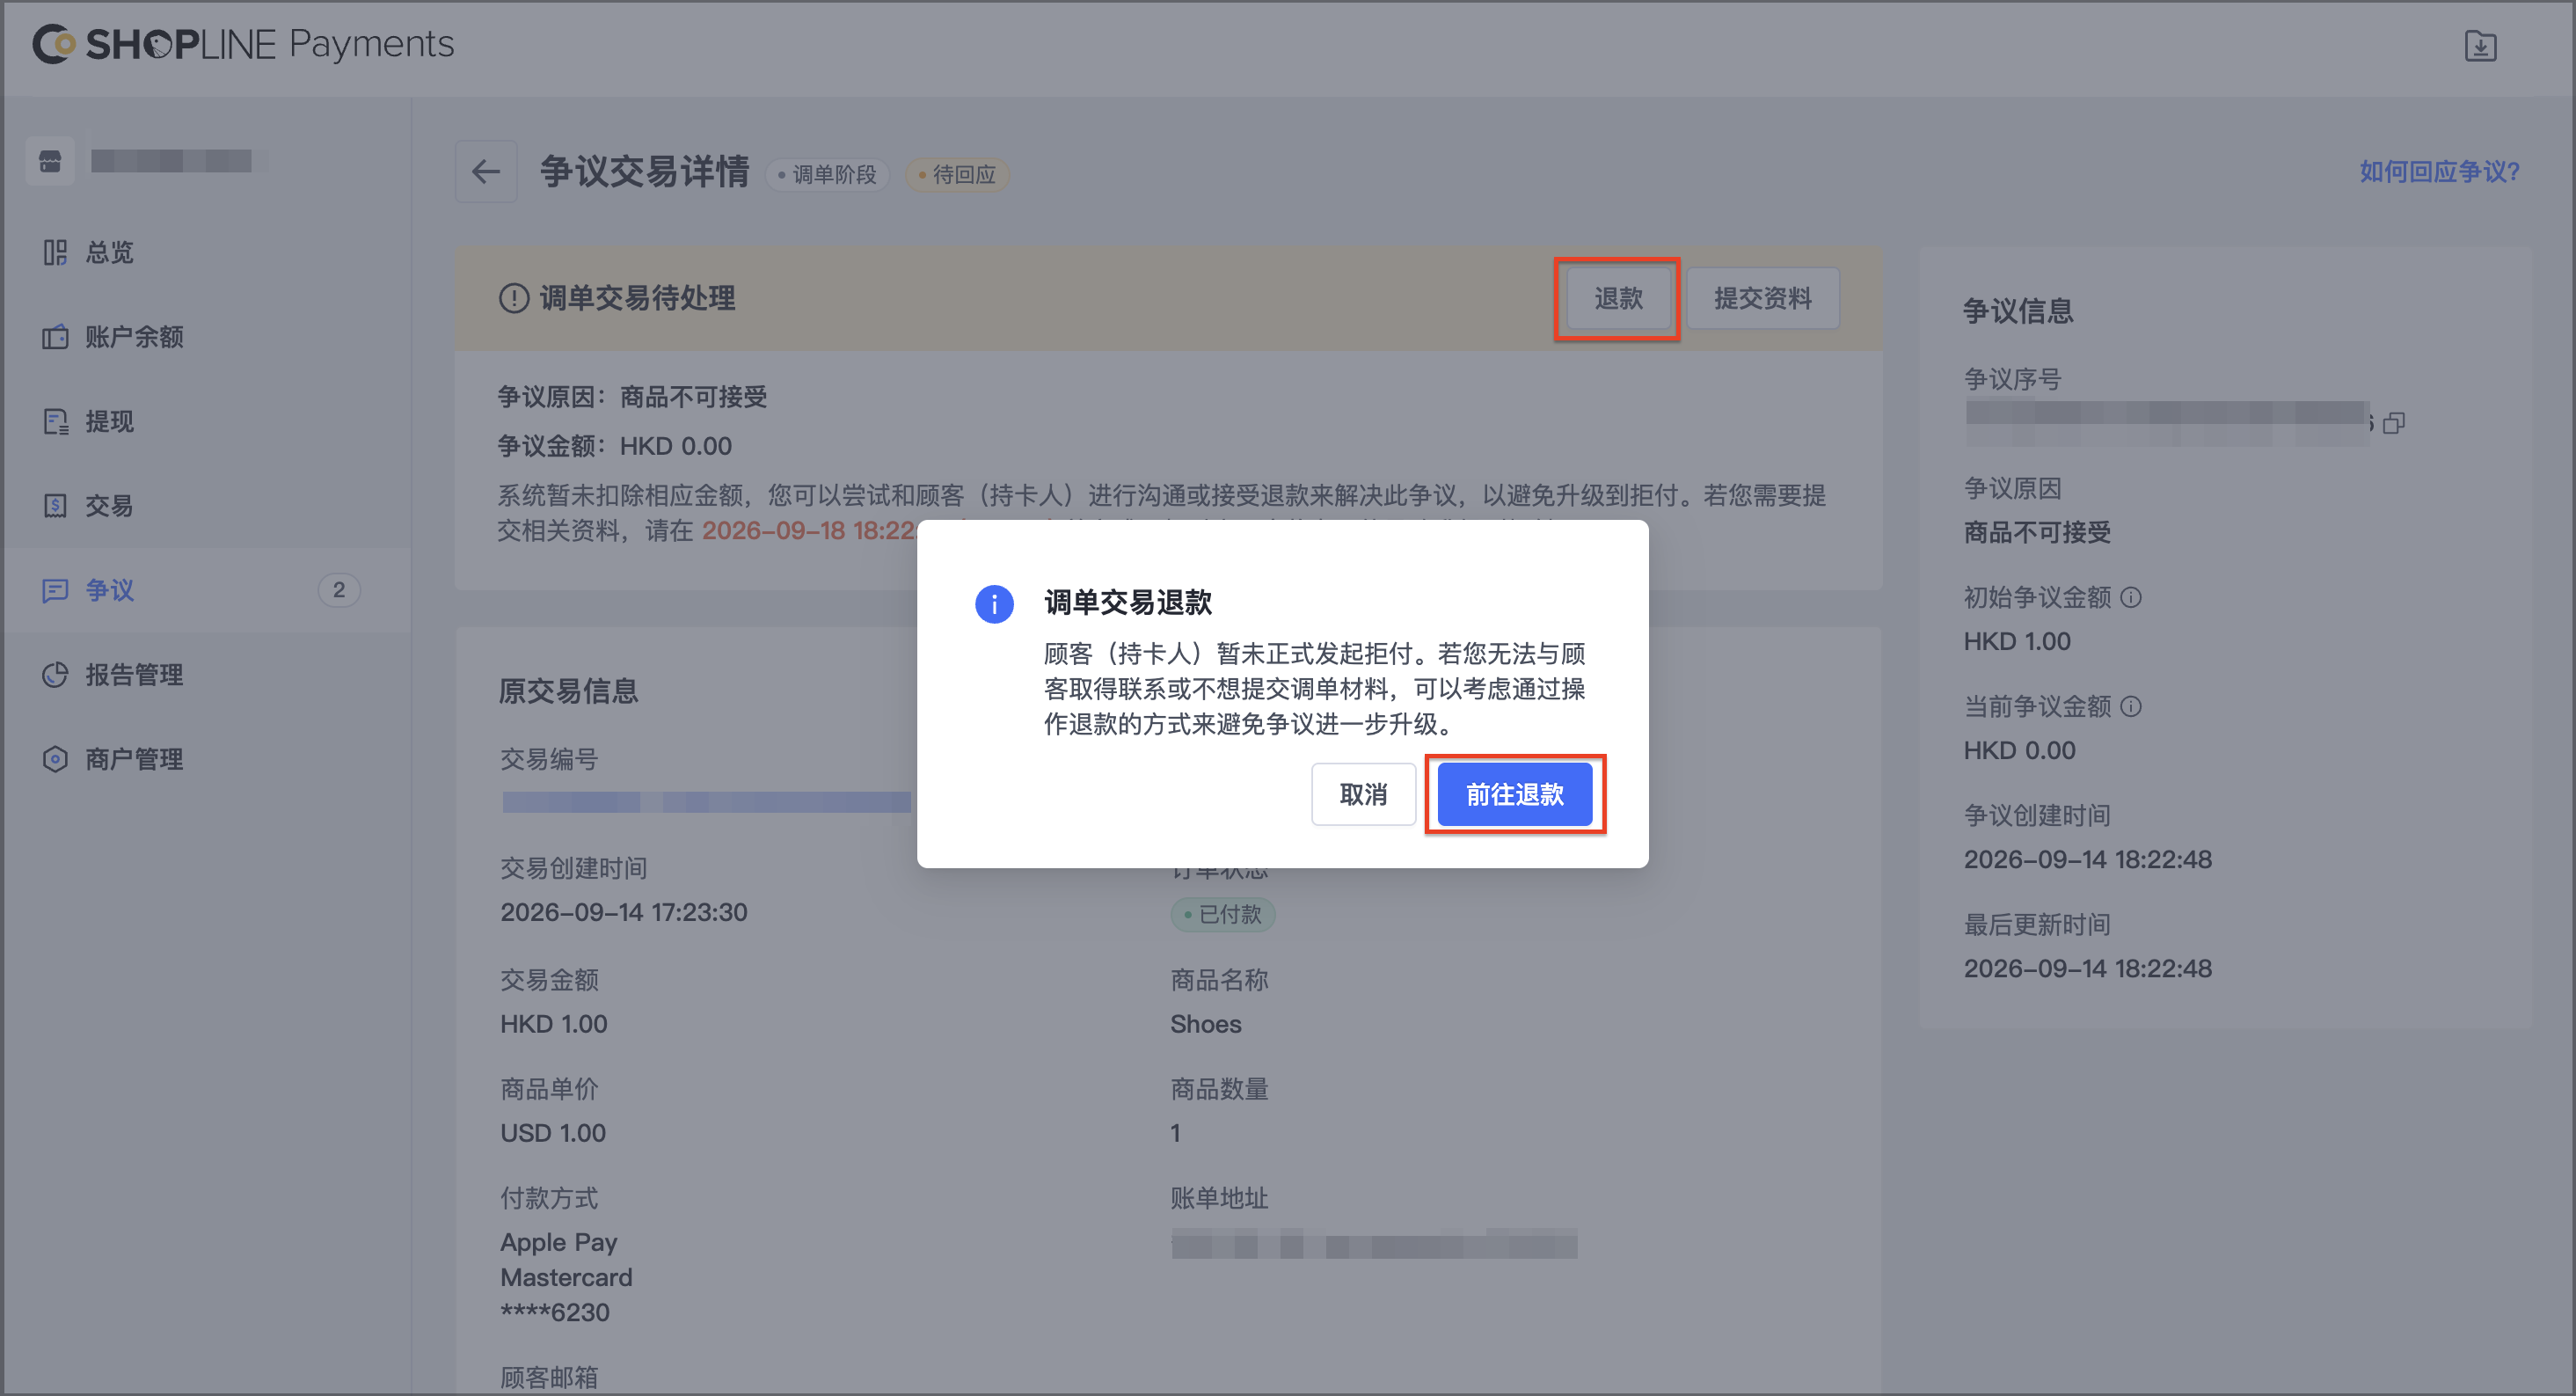
Task: Click the product name Shoes
Action: (x=1205, y=1024)
